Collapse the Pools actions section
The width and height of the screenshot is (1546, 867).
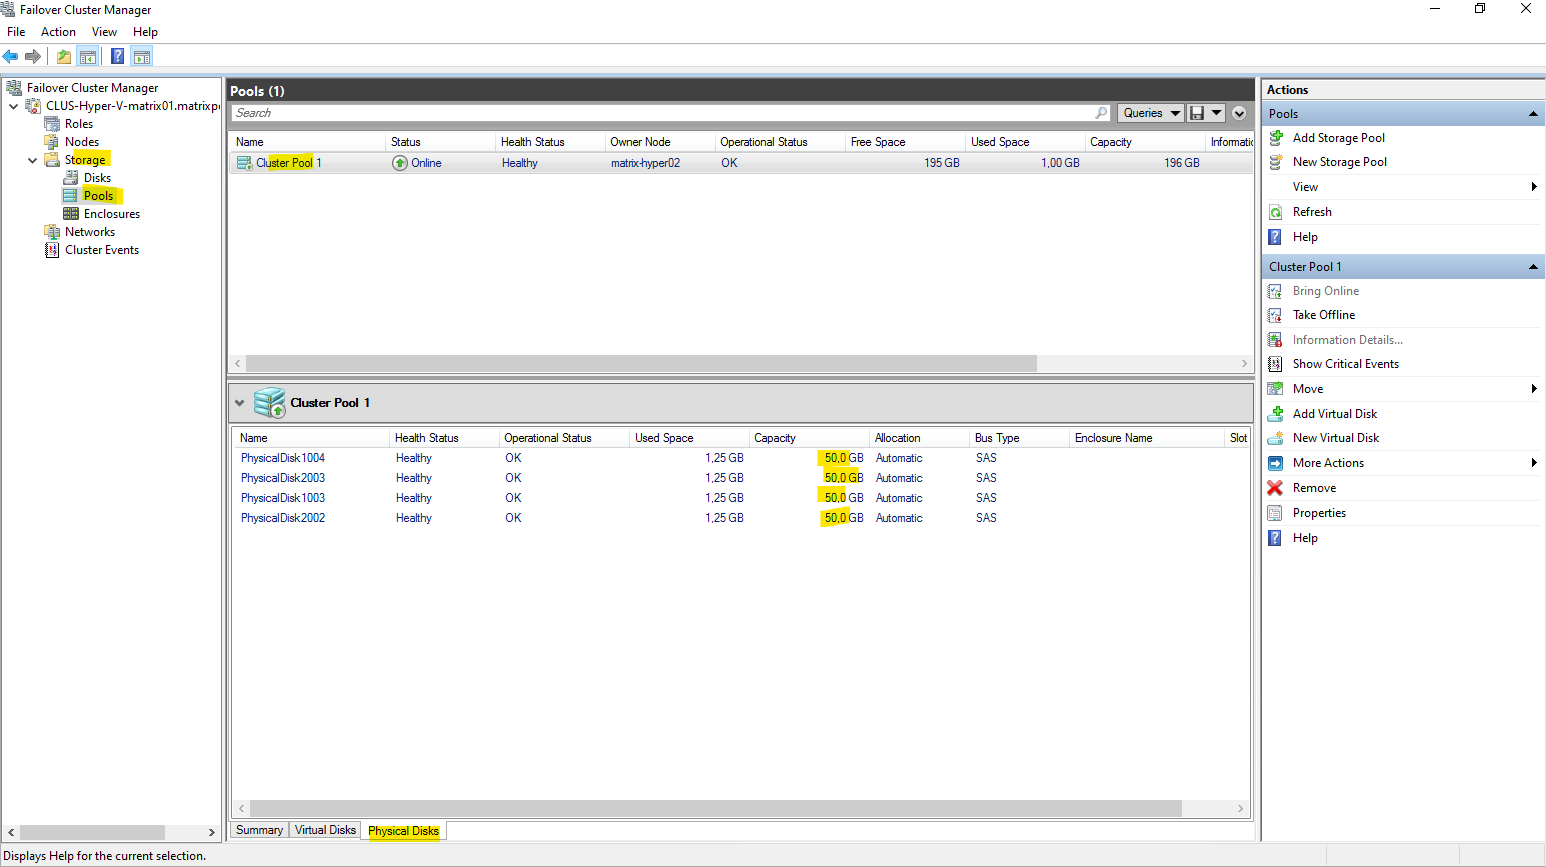click(x=1532, y=114)
